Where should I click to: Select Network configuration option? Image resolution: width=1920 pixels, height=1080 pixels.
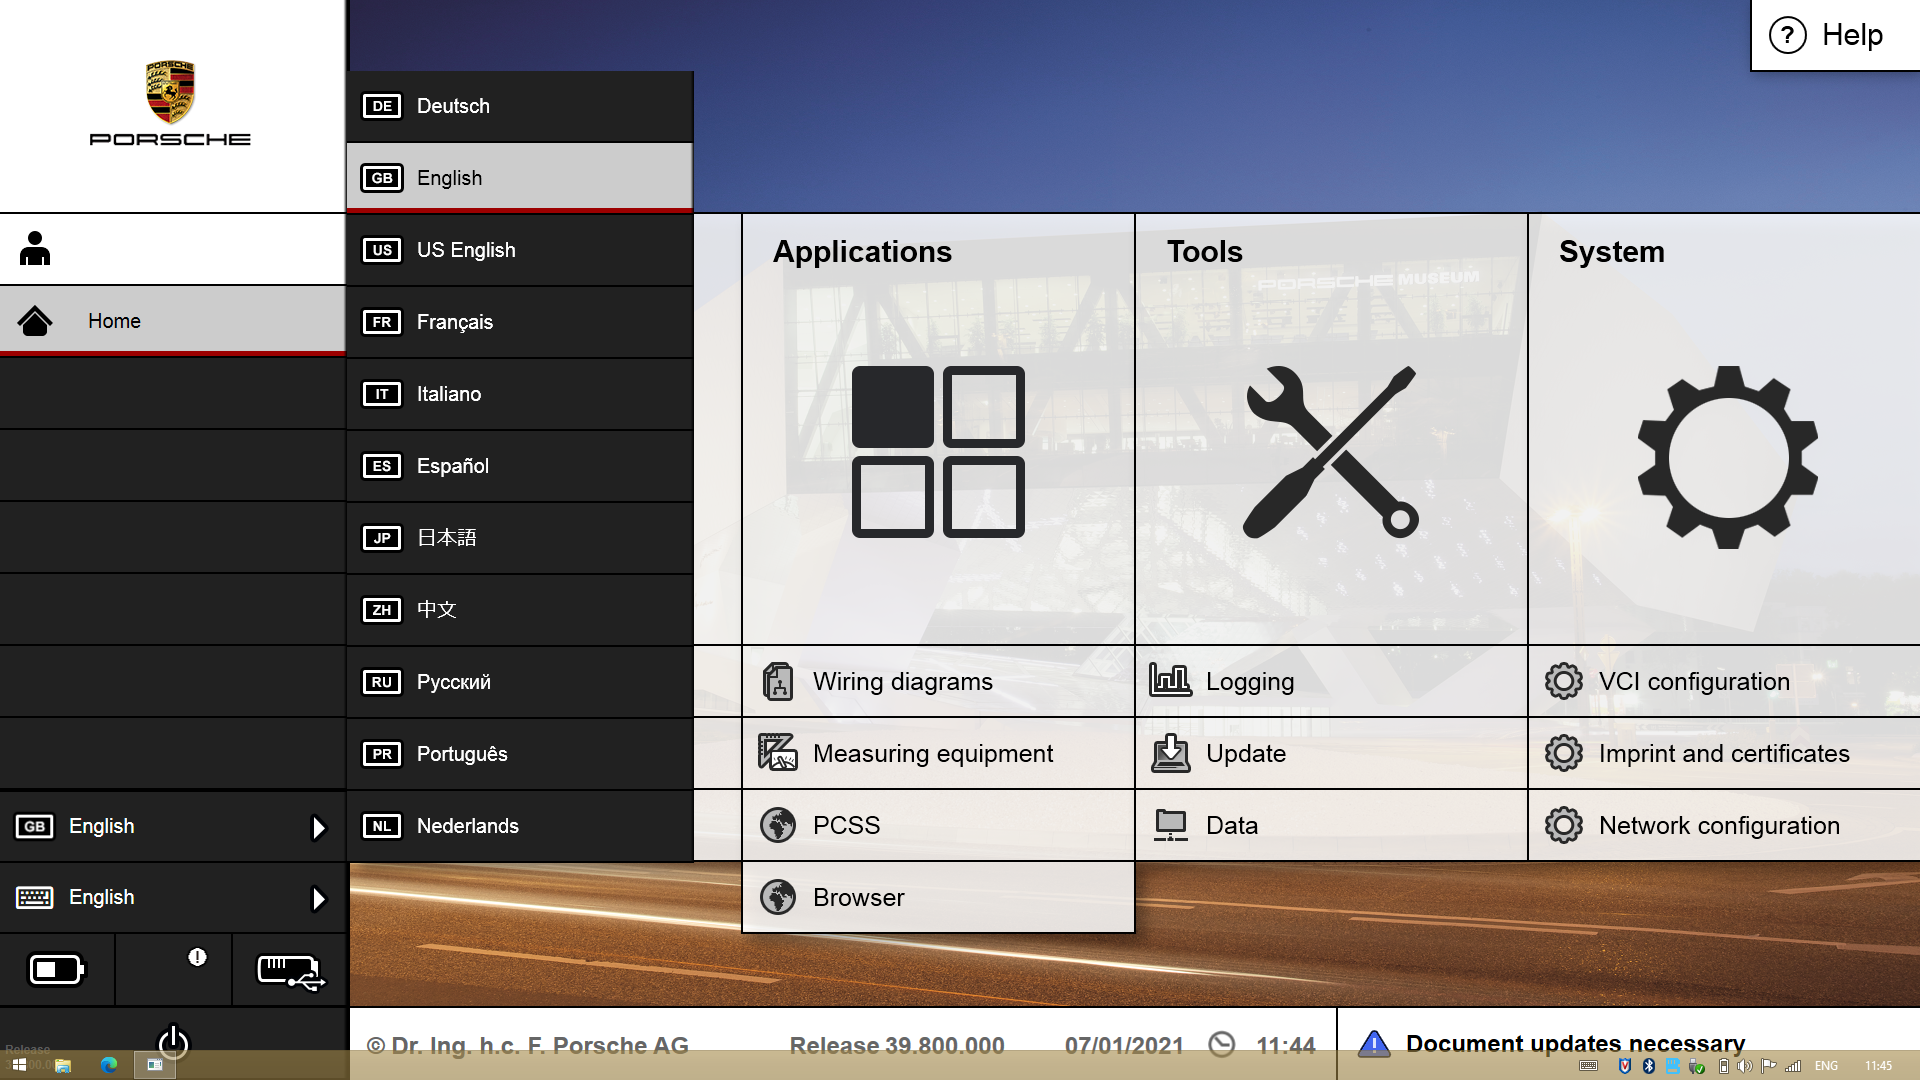1720,824
